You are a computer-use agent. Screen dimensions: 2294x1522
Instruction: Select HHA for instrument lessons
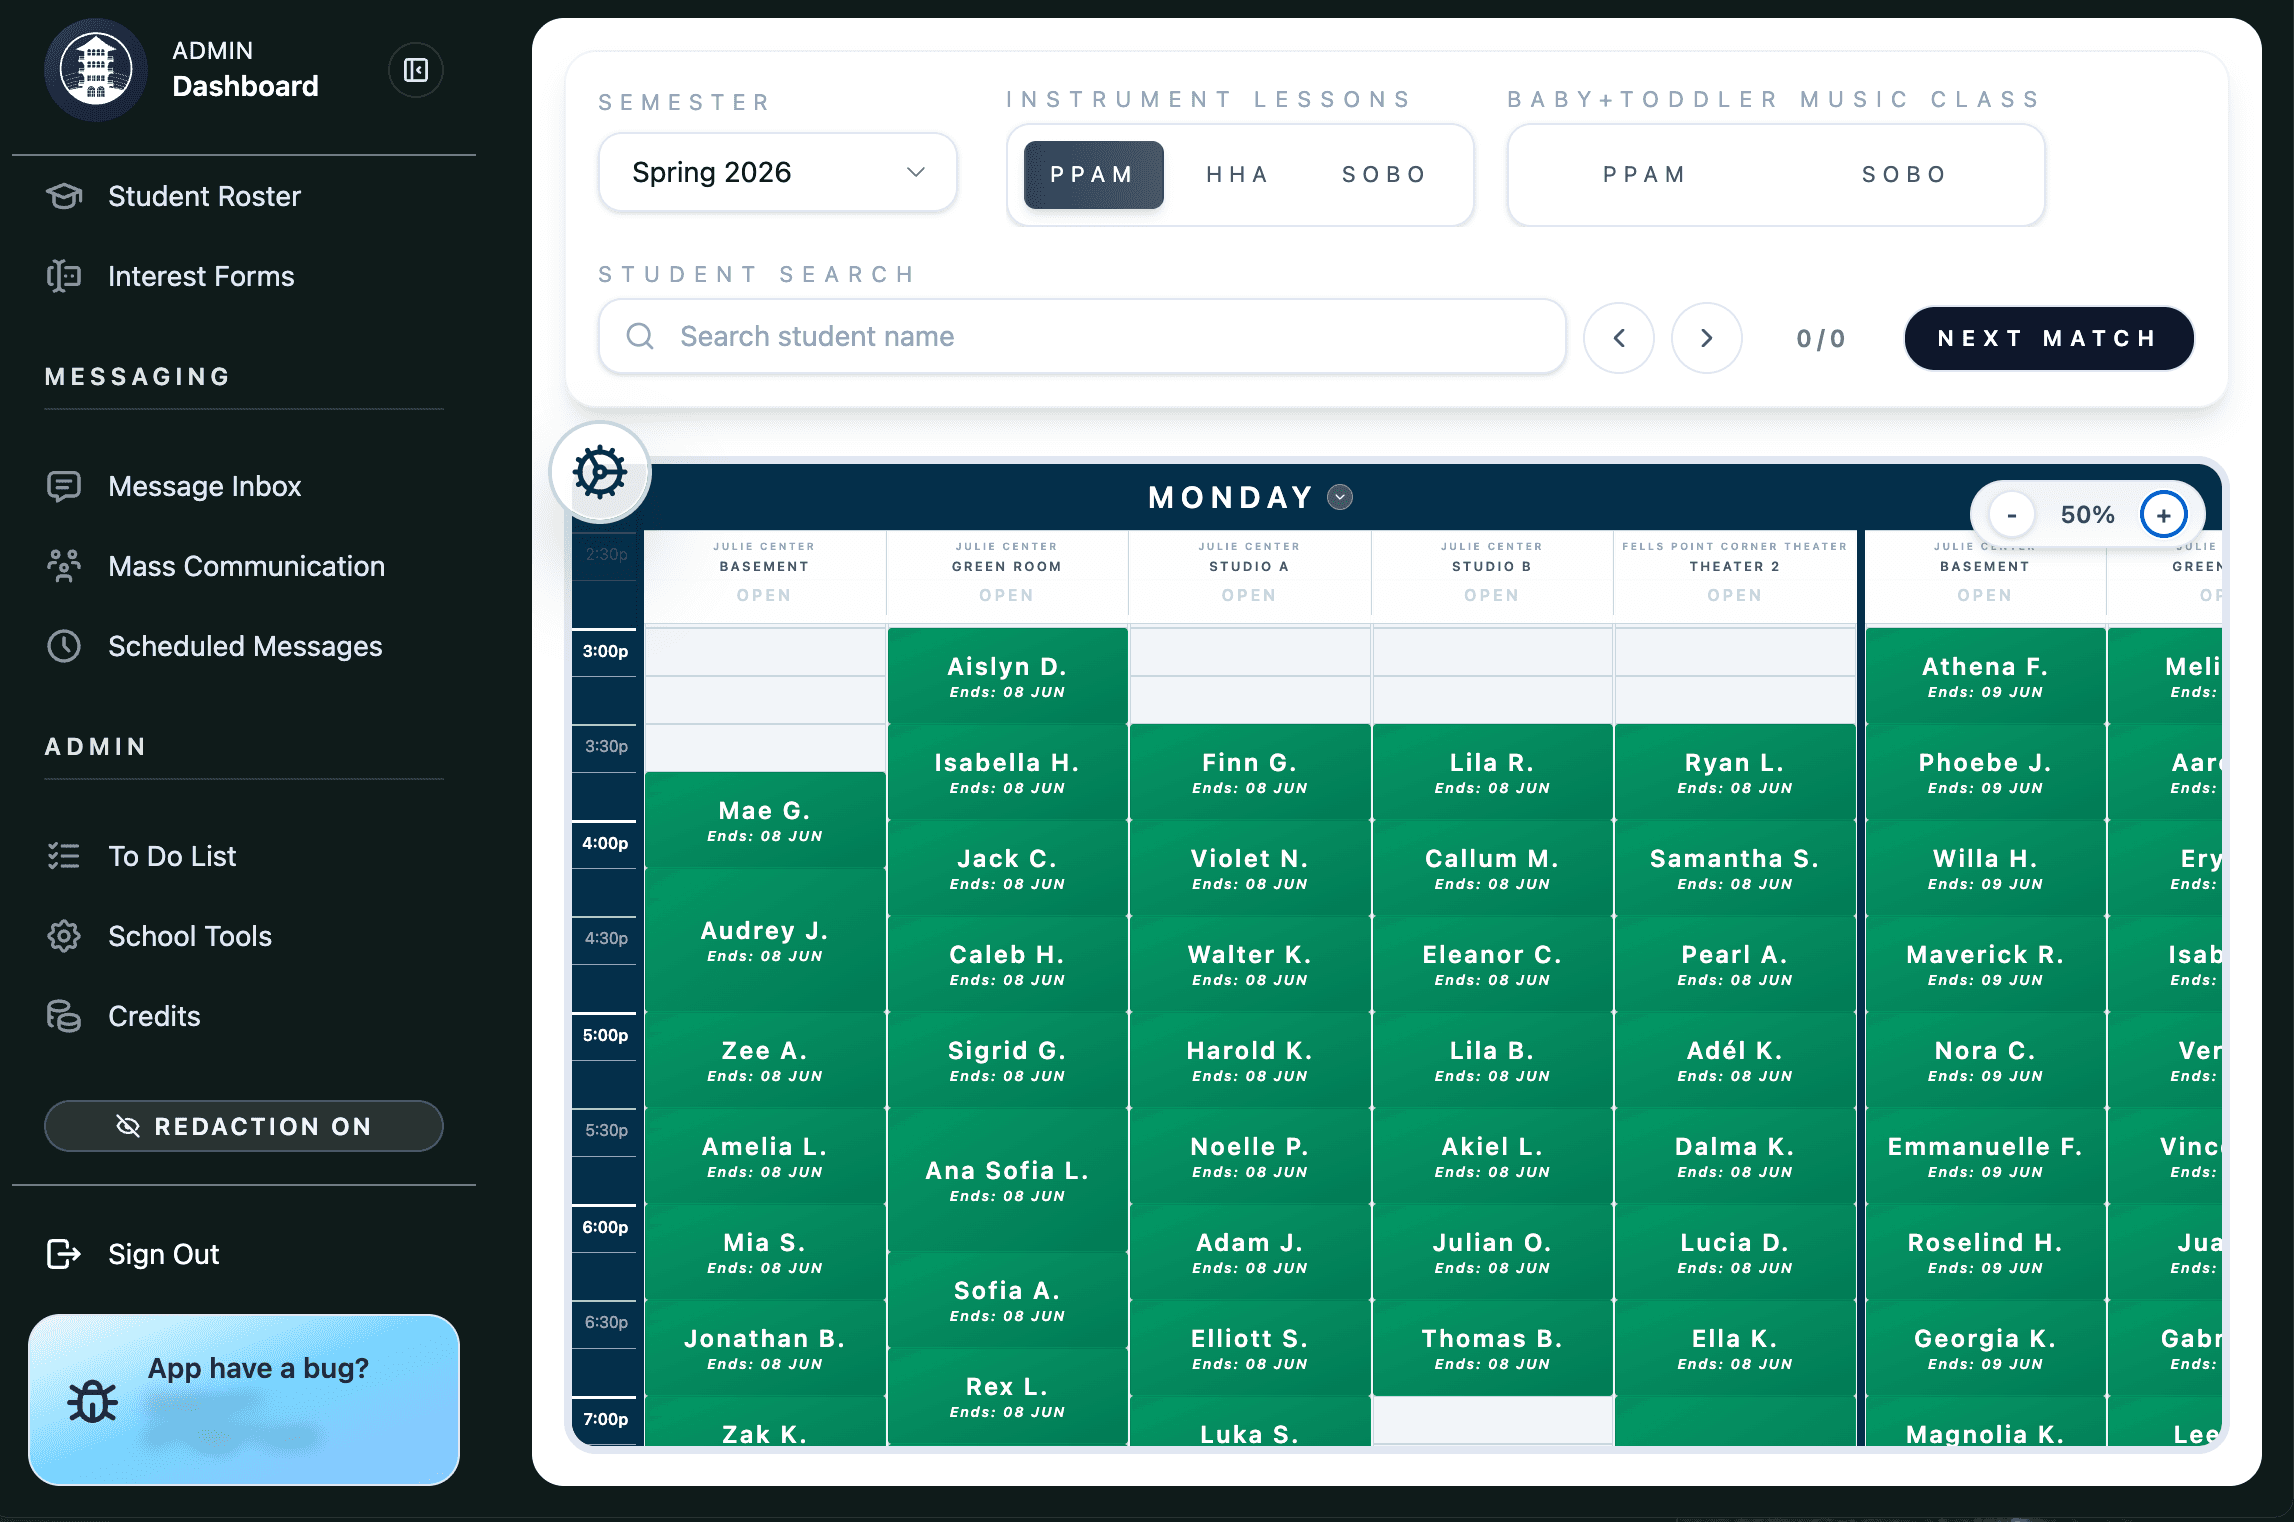[1237, 174]
